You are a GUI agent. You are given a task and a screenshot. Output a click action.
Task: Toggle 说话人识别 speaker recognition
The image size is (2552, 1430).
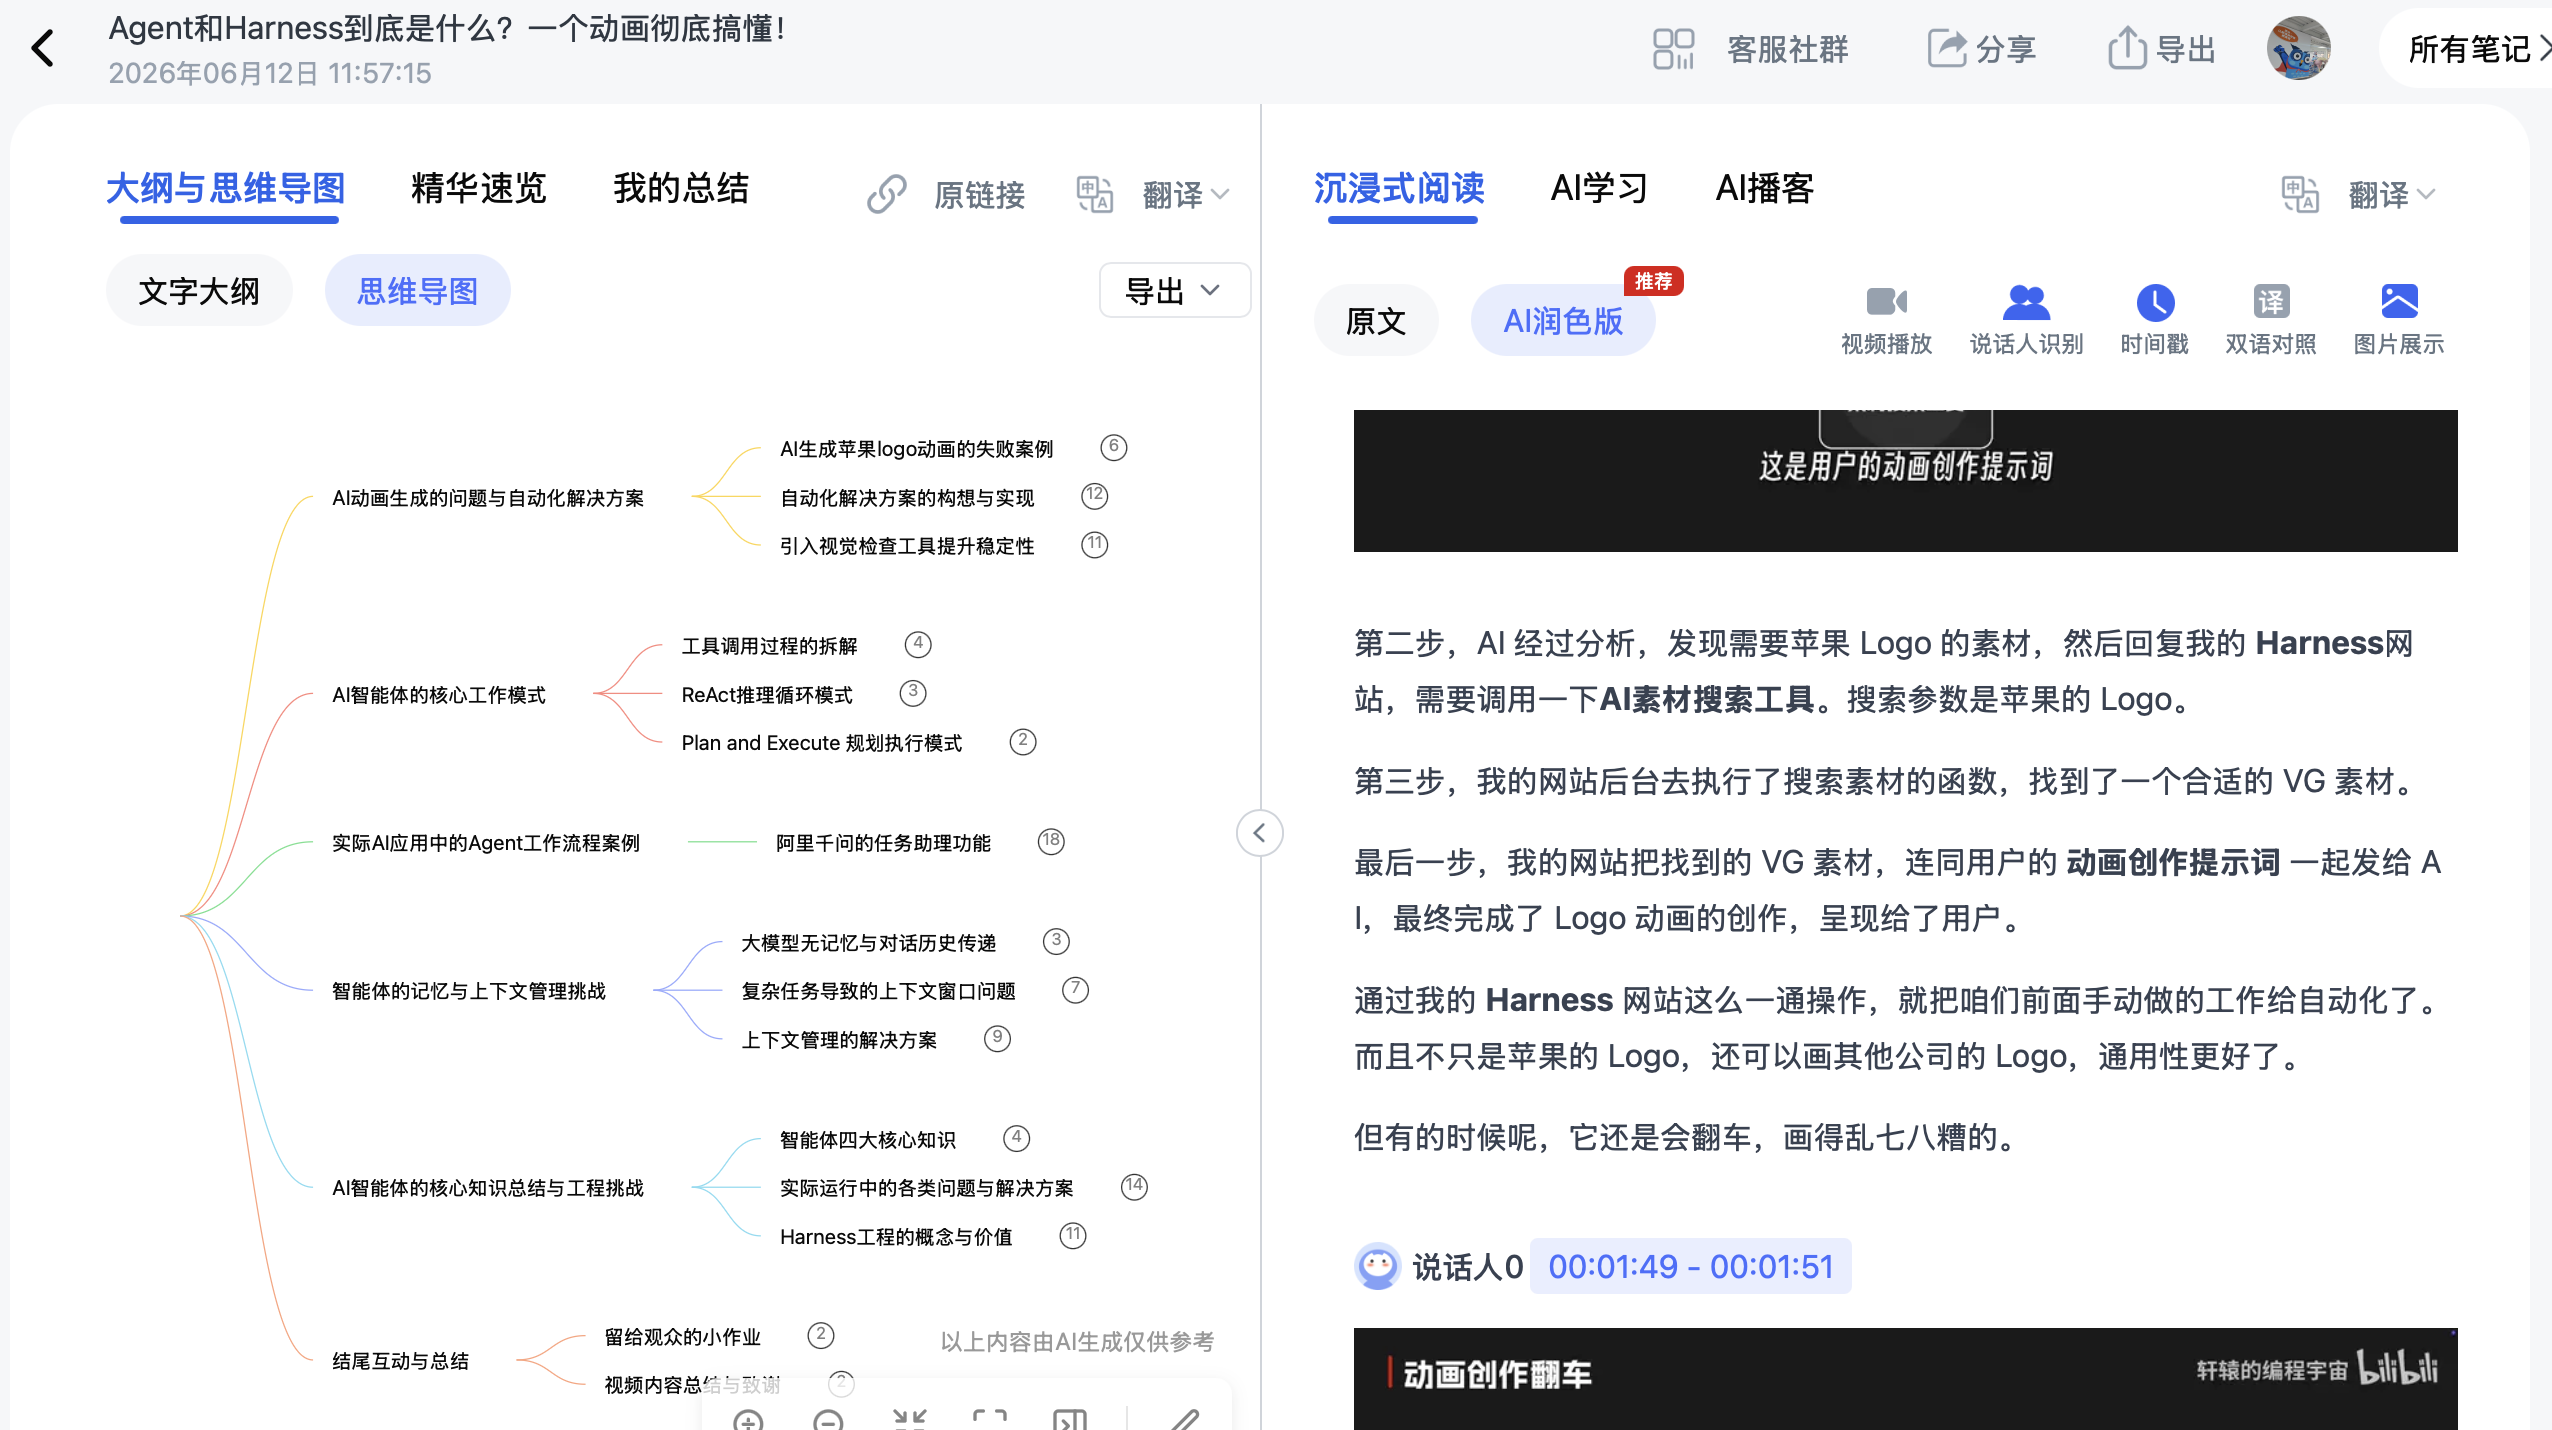click(2026, 320)
